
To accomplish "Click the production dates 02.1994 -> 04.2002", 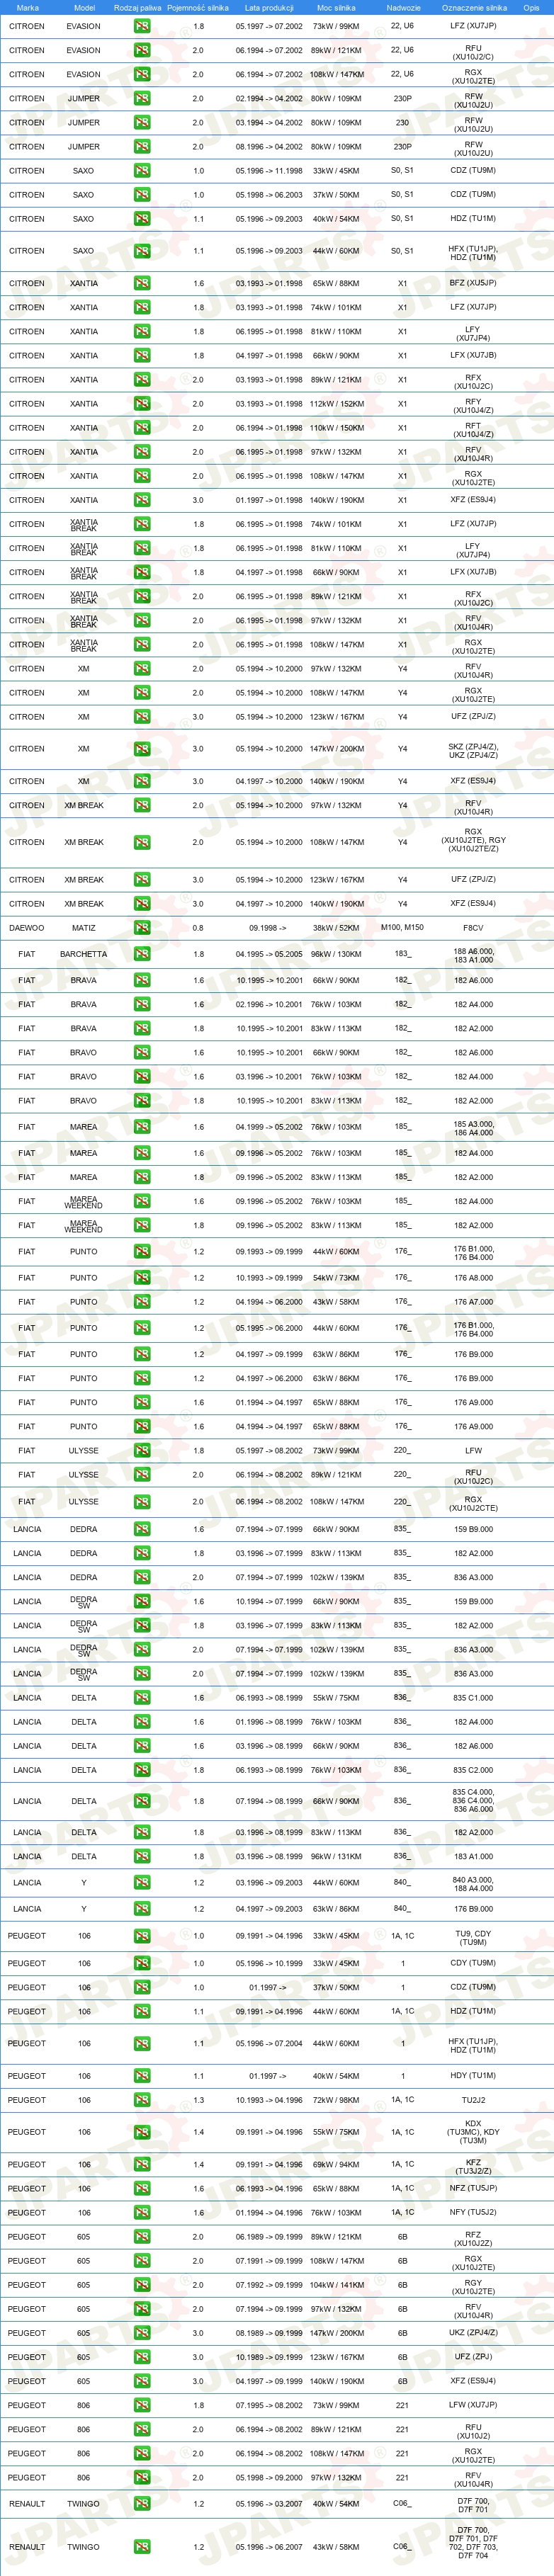I will [269, 99].
